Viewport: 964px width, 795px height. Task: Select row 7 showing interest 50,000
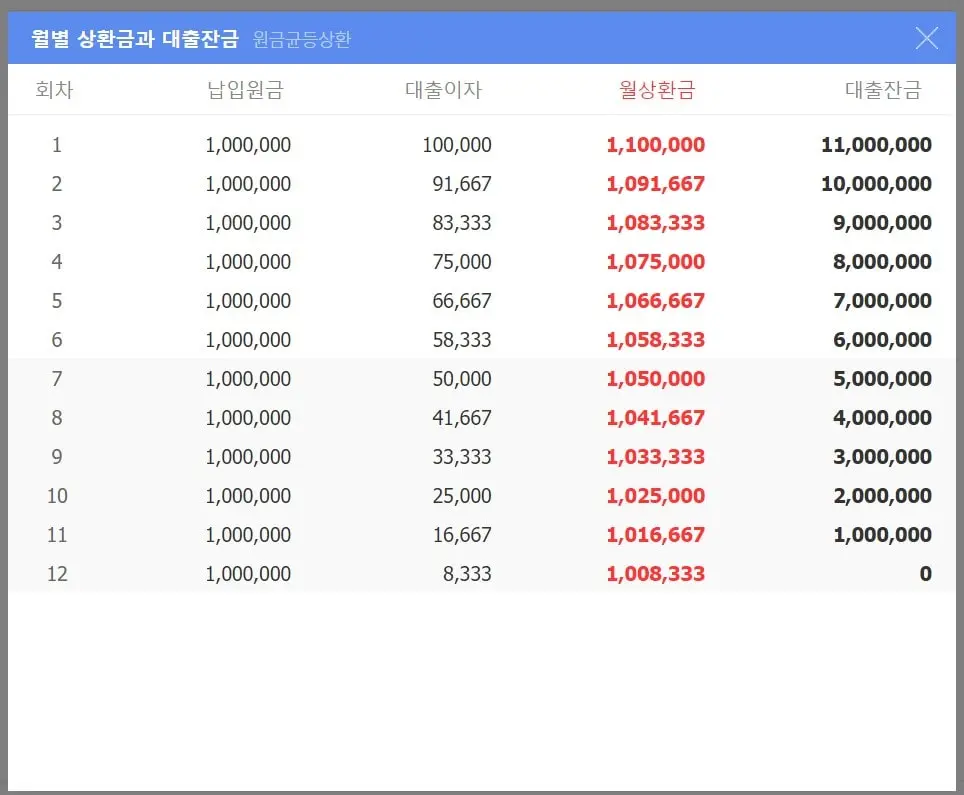(x=480, y=378)
